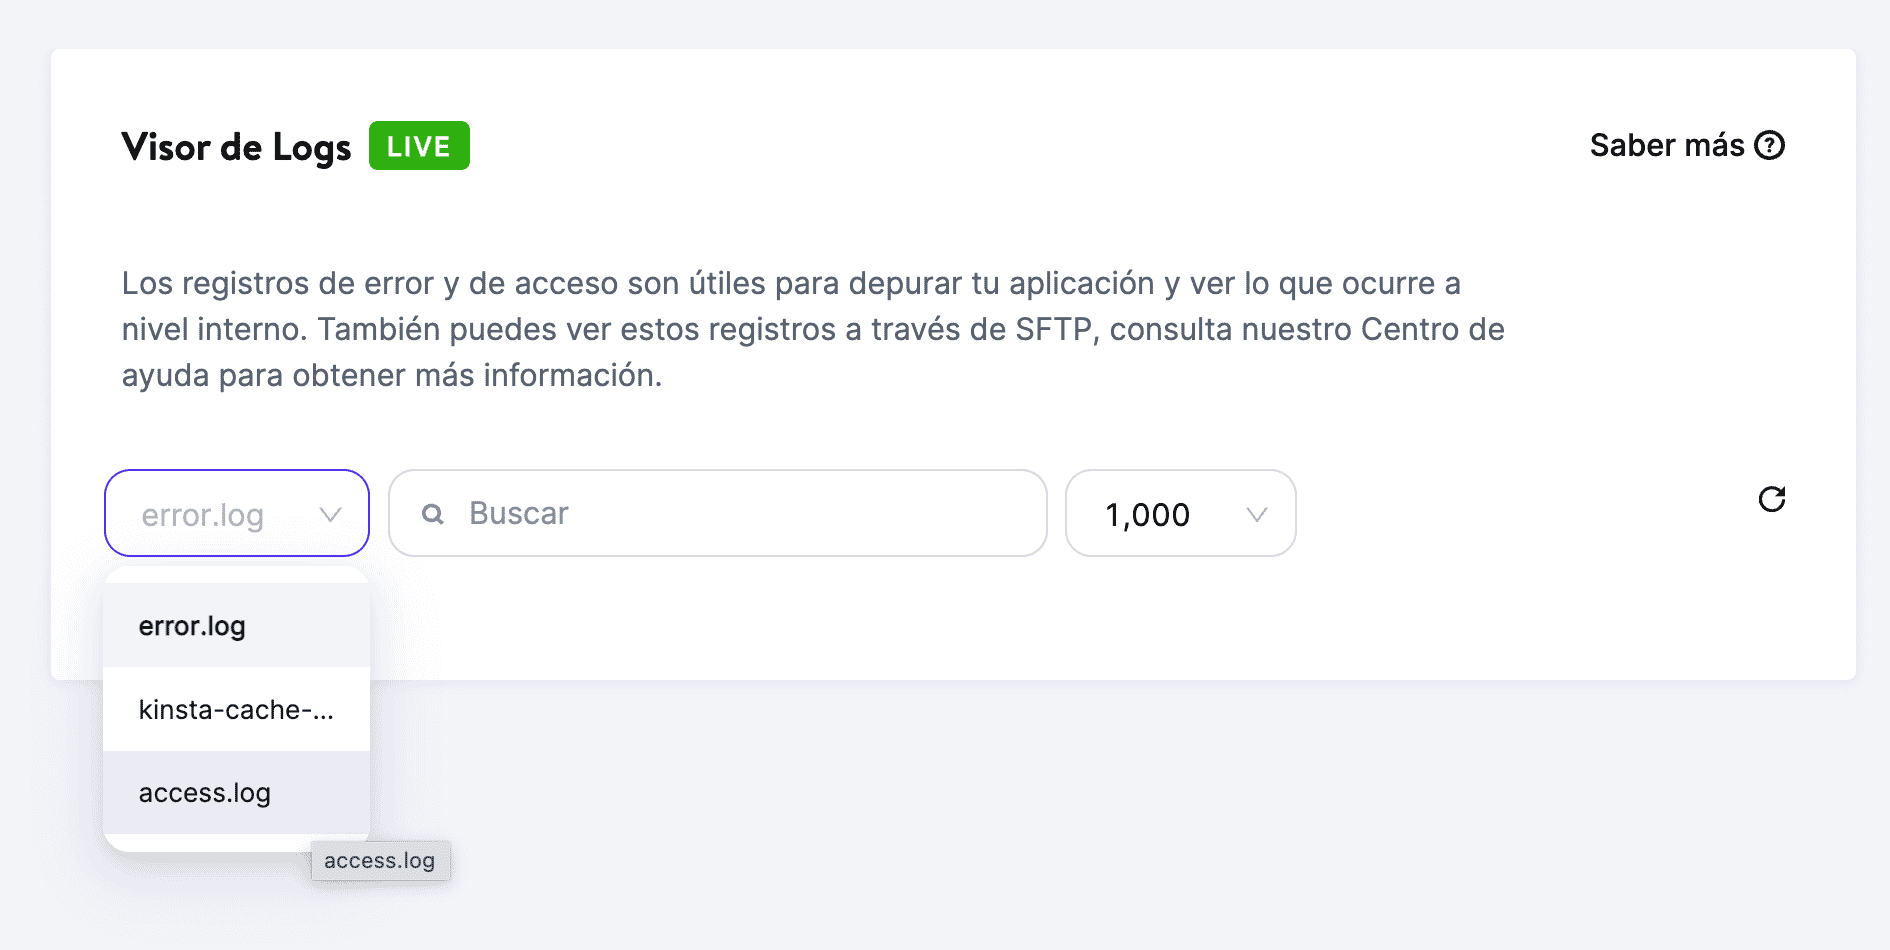Click the chevron on the error.log selector
1890x950 pixels.
pos(331,514)
